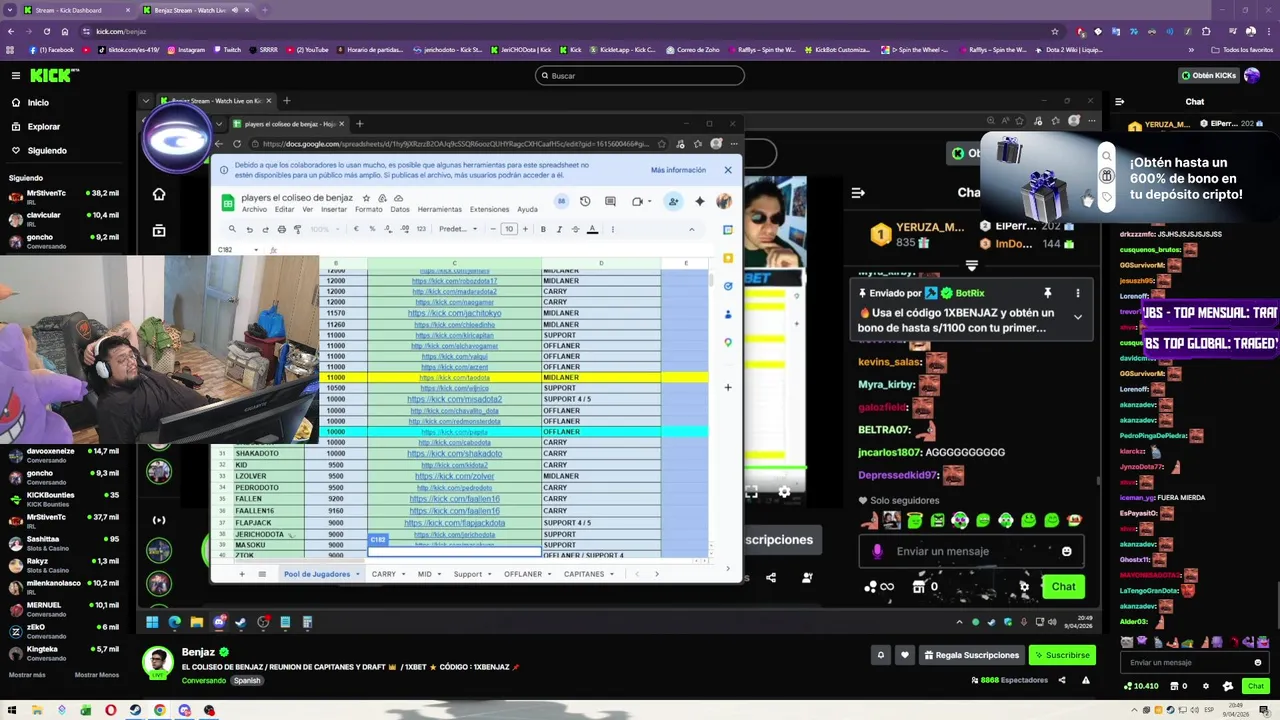Click the font size field showing 10

click(x=509, y=229)
